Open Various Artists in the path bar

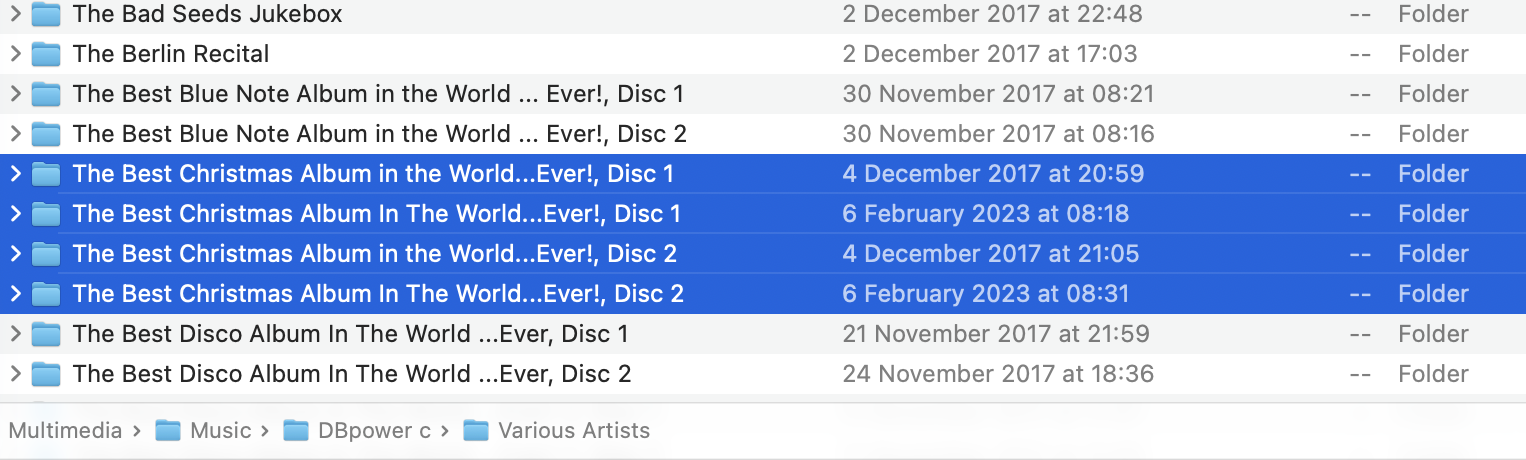pos(573,431)
